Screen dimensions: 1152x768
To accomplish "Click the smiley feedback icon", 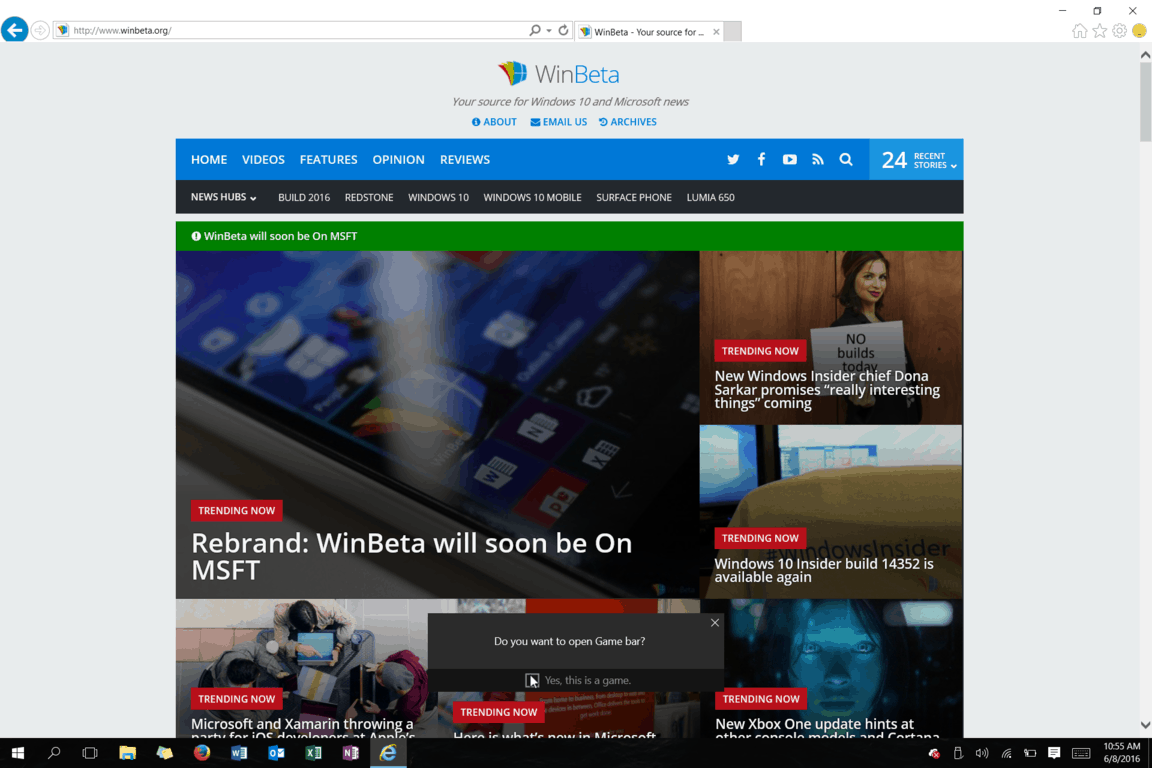I will coord(1140,31).
